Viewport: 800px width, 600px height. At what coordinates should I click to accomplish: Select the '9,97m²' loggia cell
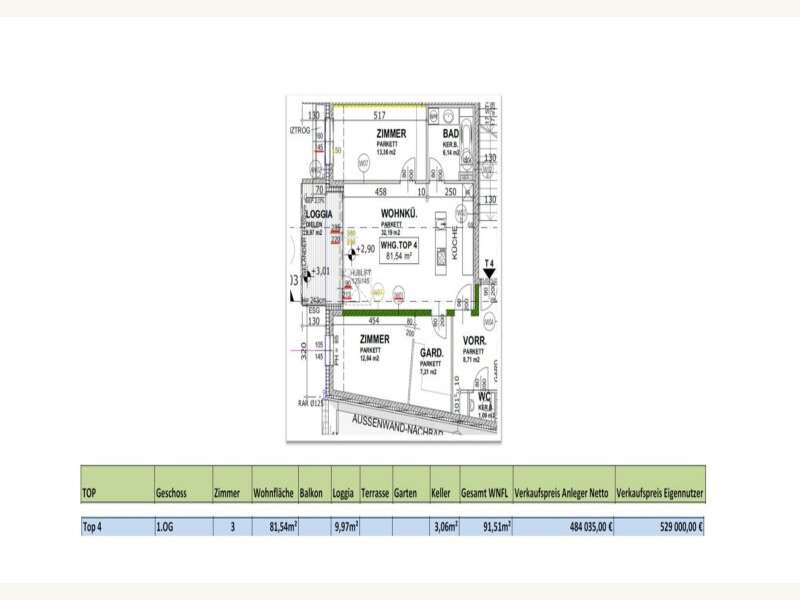point(345,527)
